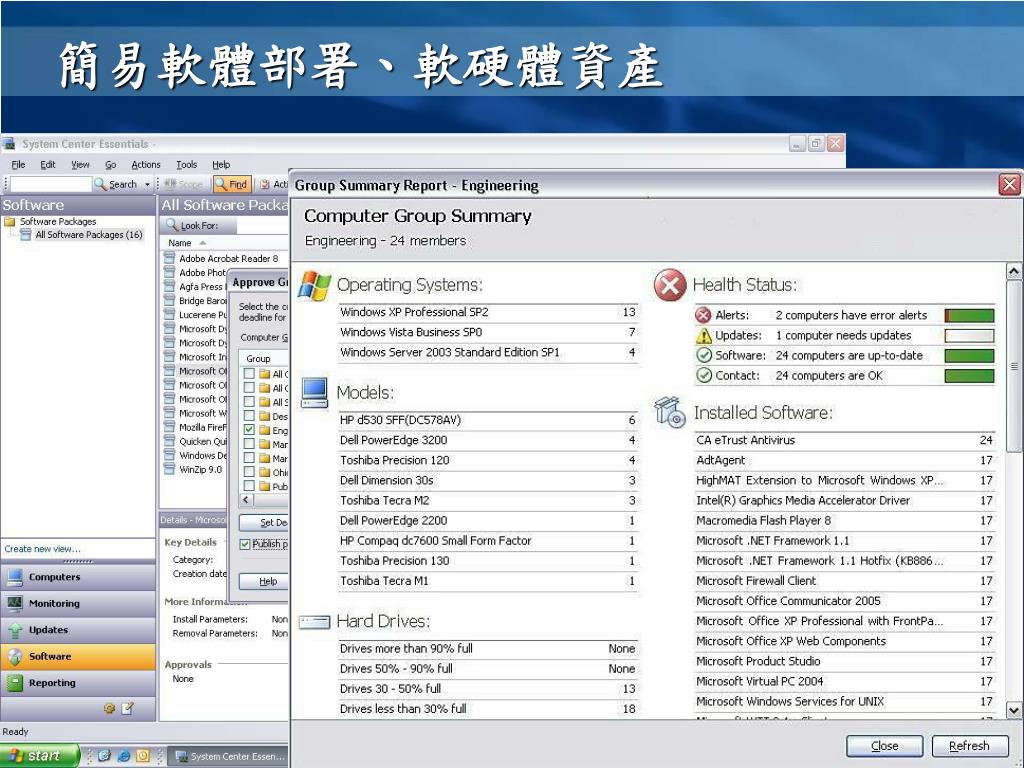Open the Help menu
This screenshot has width=1024, height=768.
(221, 165)
